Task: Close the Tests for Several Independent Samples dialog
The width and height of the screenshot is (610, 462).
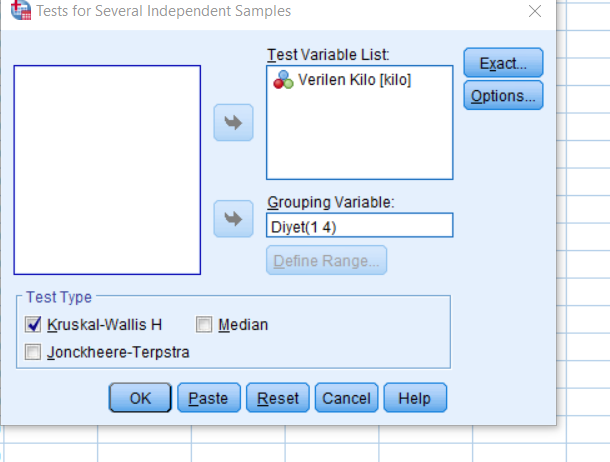Action: point(534,12)
